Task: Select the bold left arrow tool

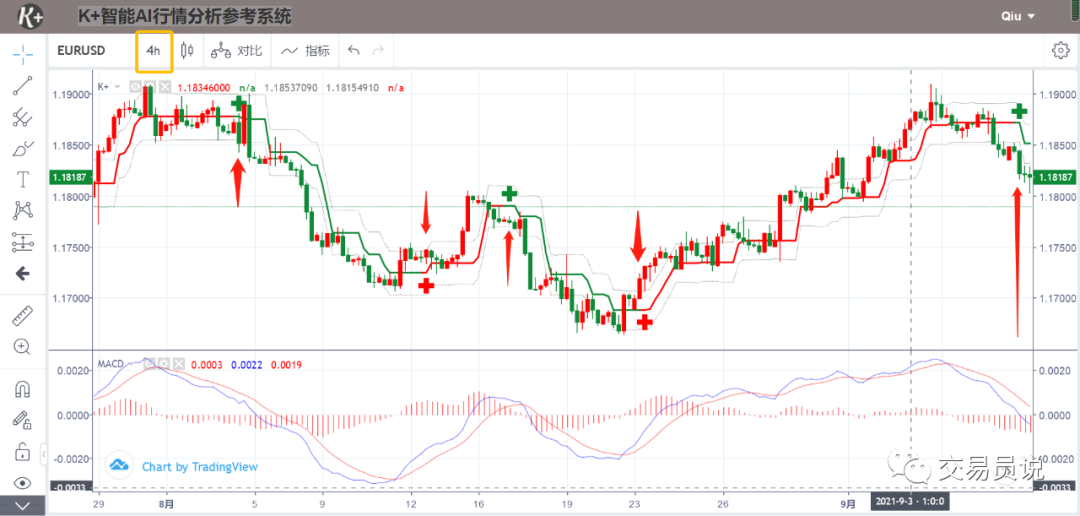Action: coord(23,274)
